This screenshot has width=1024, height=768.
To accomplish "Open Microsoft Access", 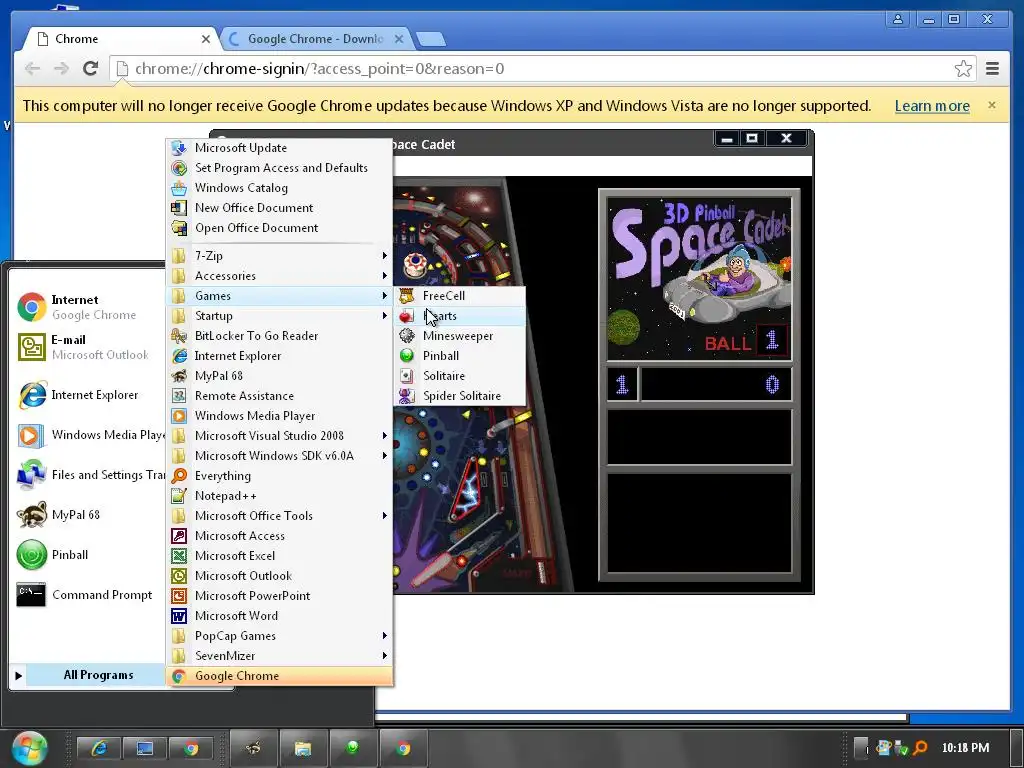I will 280,536.
